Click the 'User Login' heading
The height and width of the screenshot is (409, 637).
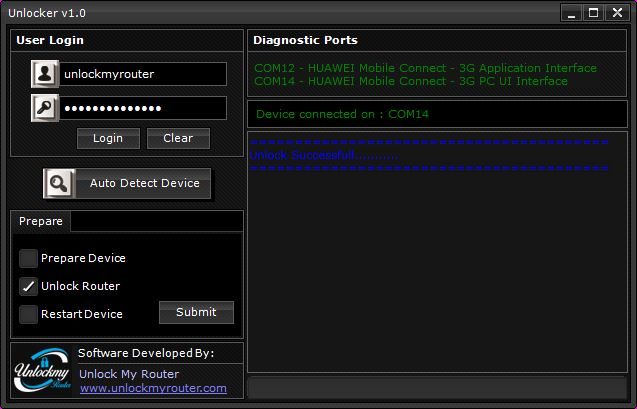pyautogui.click(x=50, y=40)
